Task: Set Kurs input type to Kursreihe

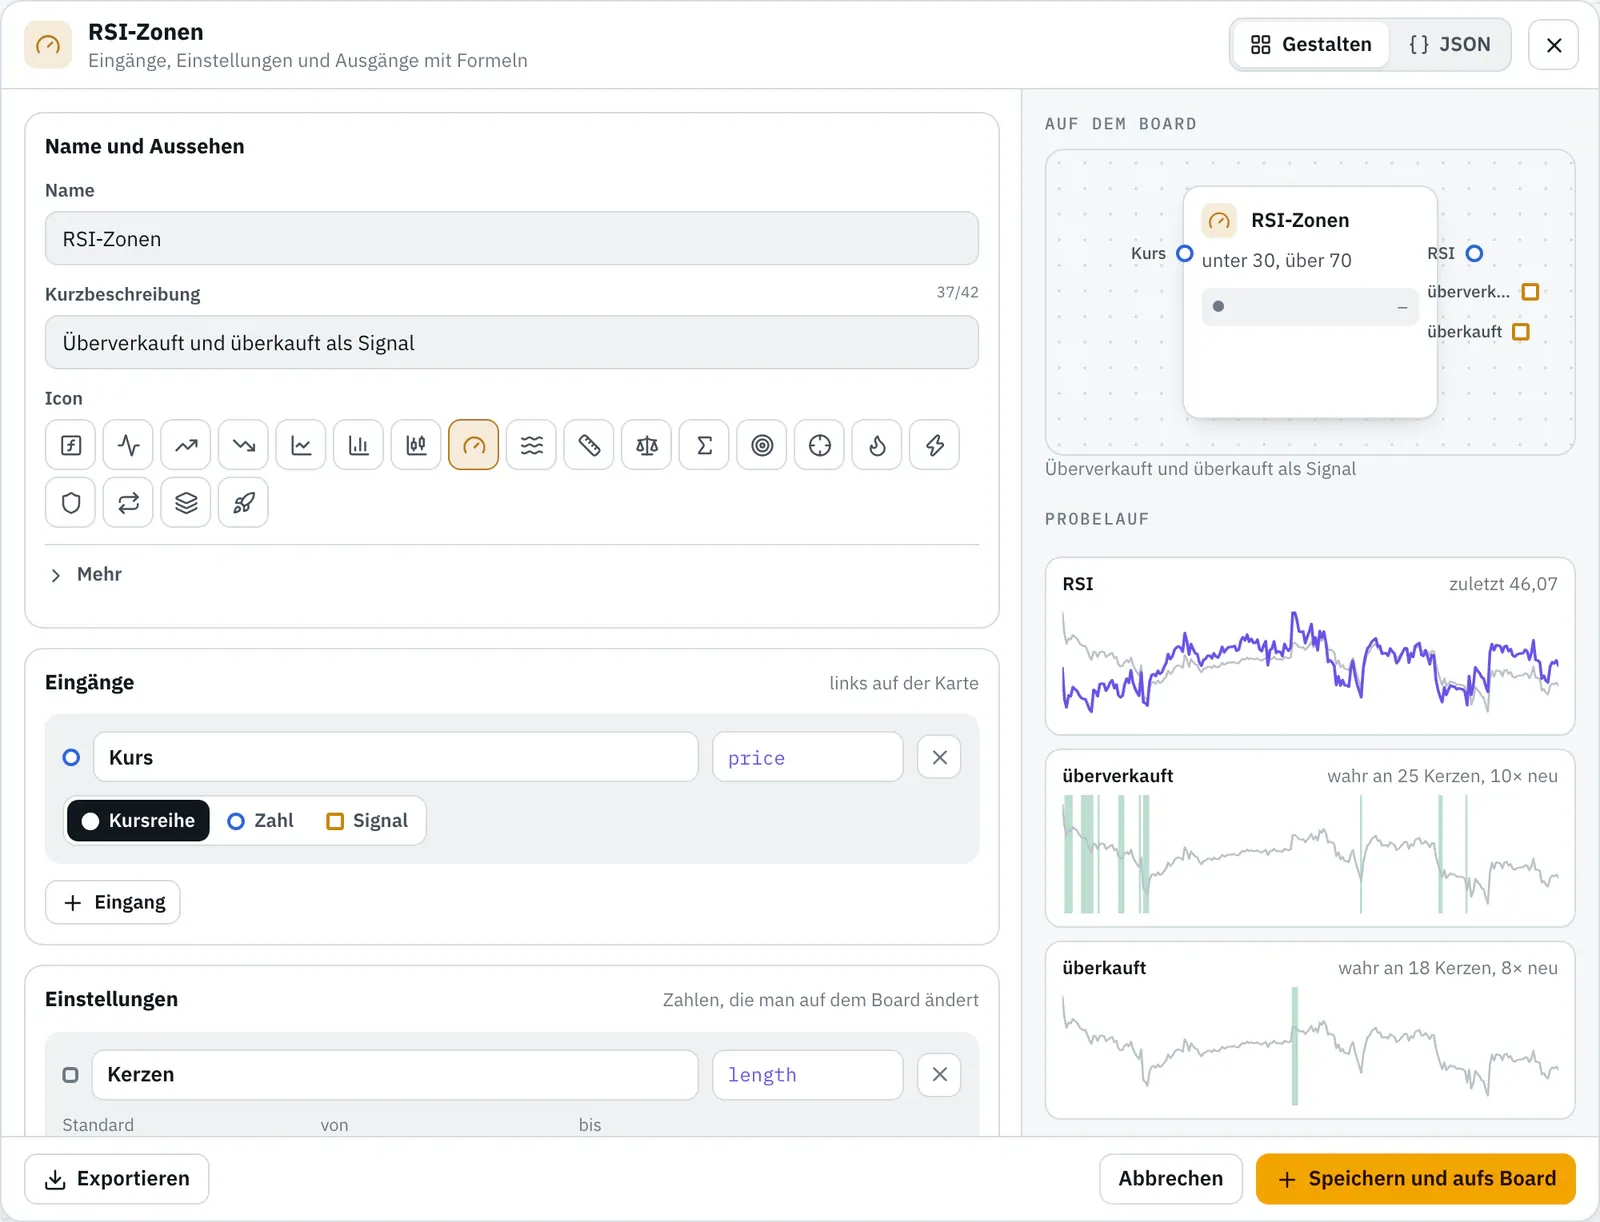Action: tap(138, 821)
